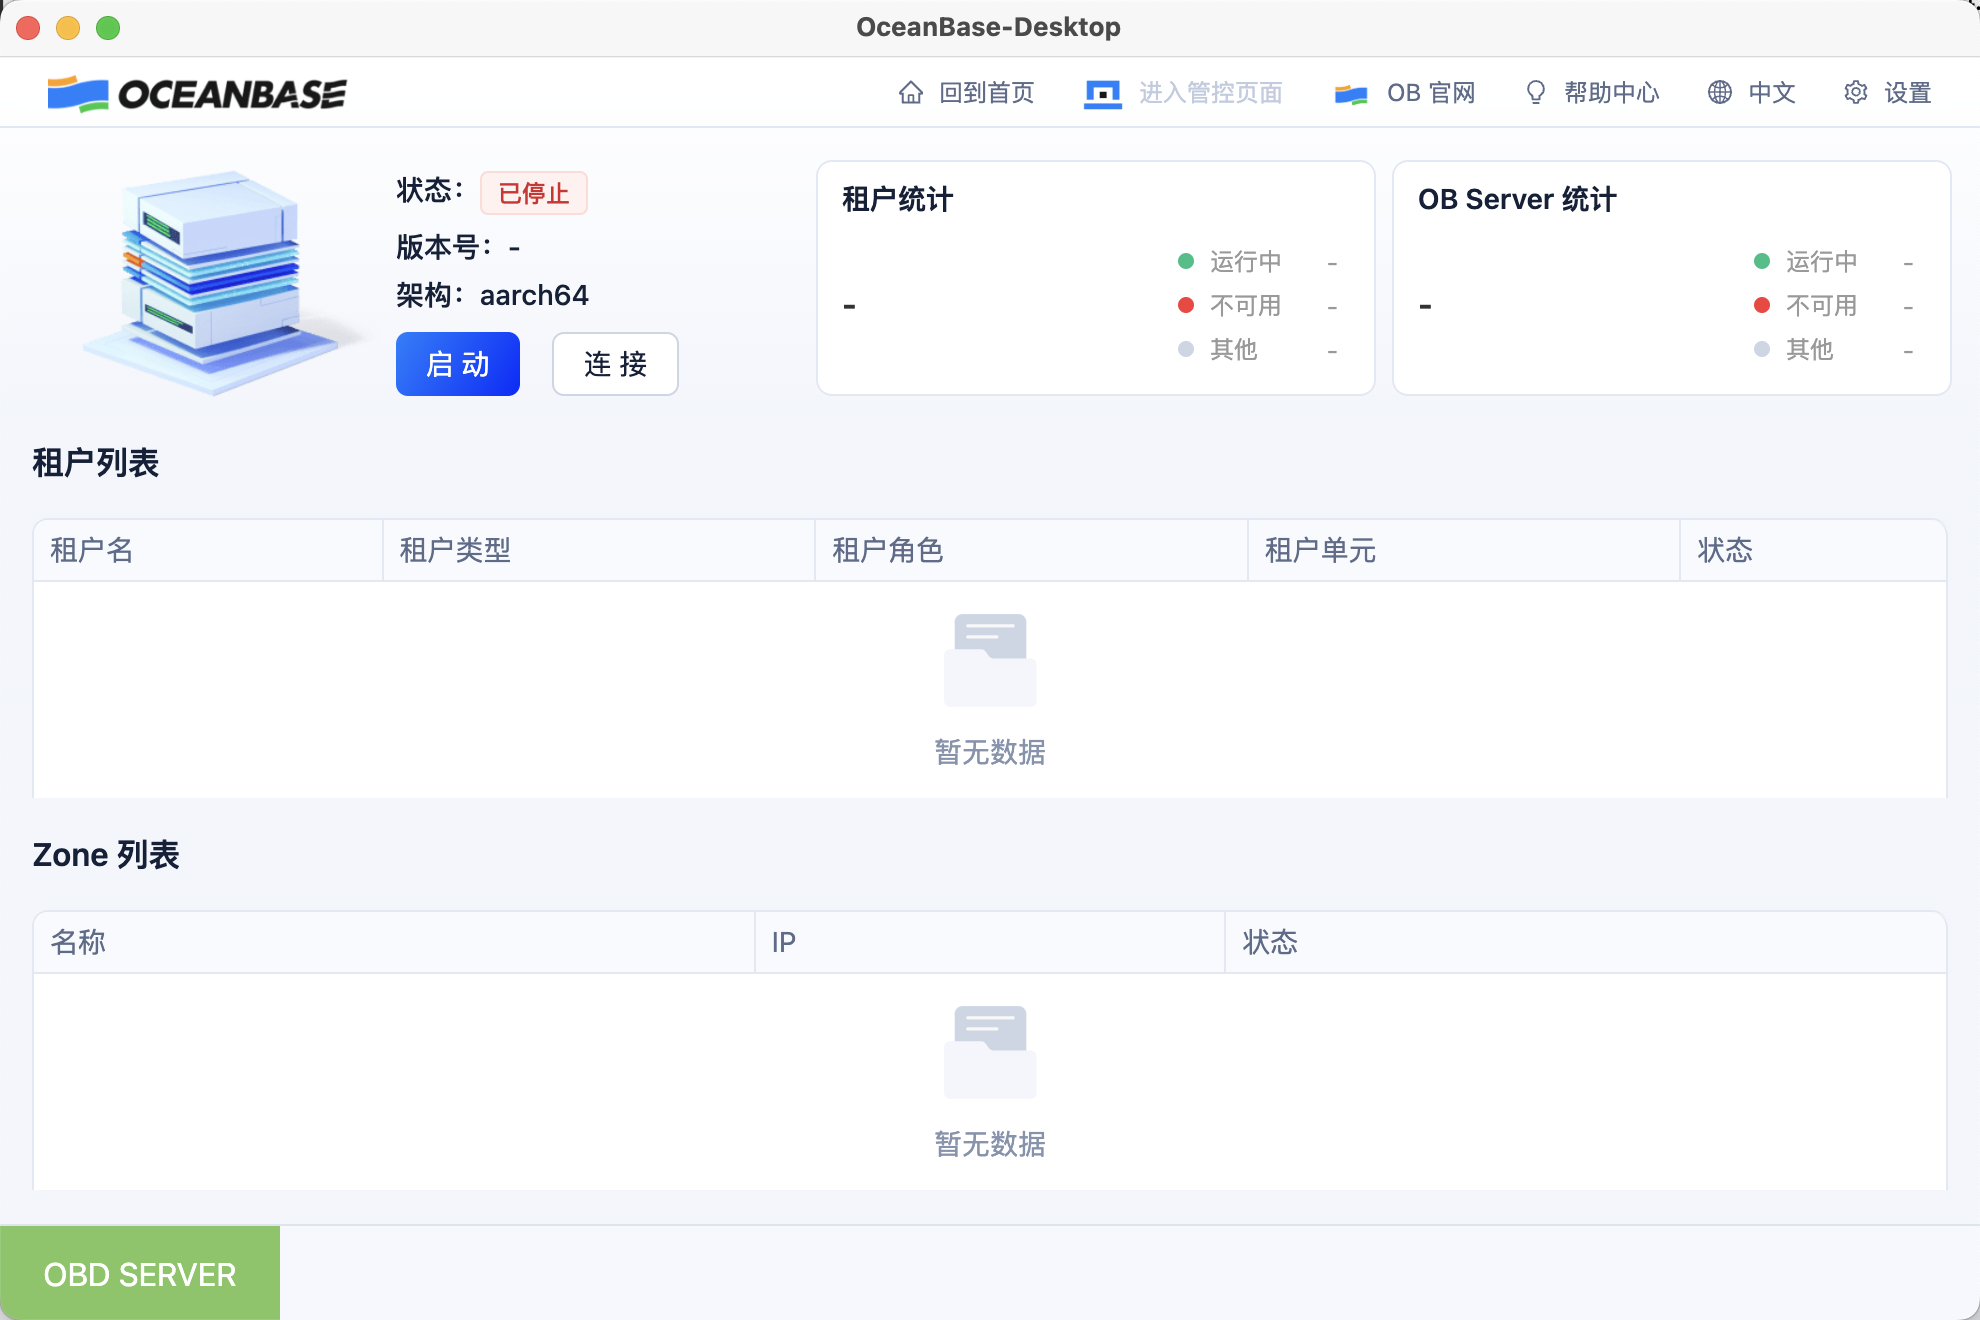Switch language via the 中文 dropdown

click(1771, 93)
